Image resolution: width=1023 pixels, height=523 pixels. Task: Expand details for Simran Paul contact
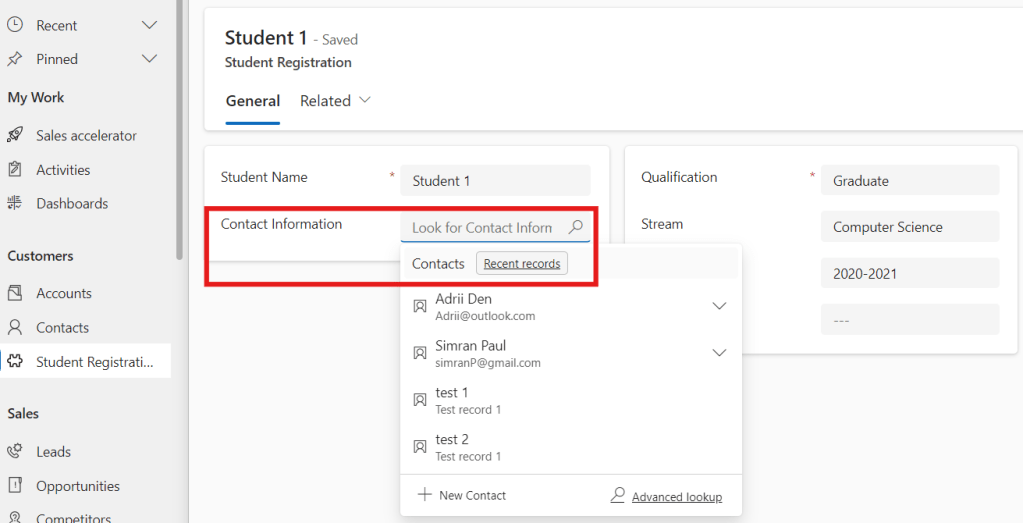[719, 353]
